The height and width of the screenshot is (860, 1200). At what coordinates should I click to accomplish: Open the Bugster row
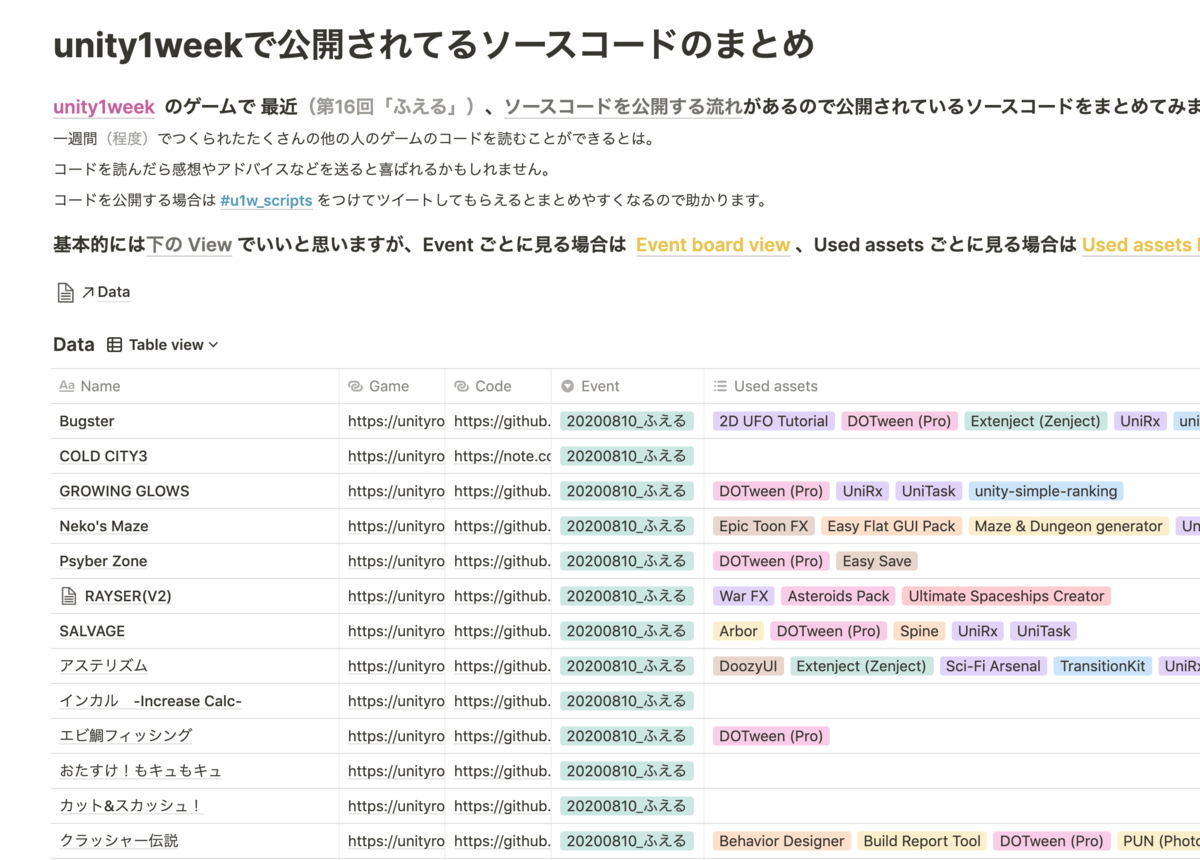point(87,421)
